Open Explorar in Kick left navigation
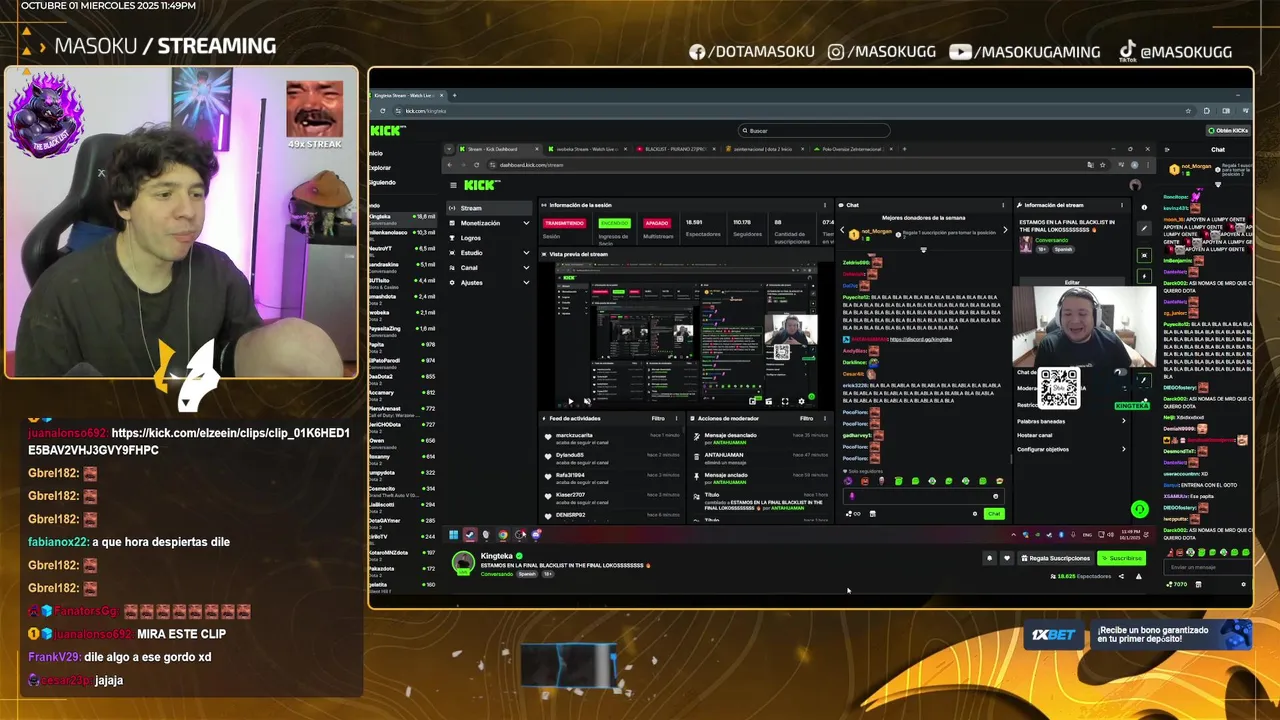 [380, 168]
